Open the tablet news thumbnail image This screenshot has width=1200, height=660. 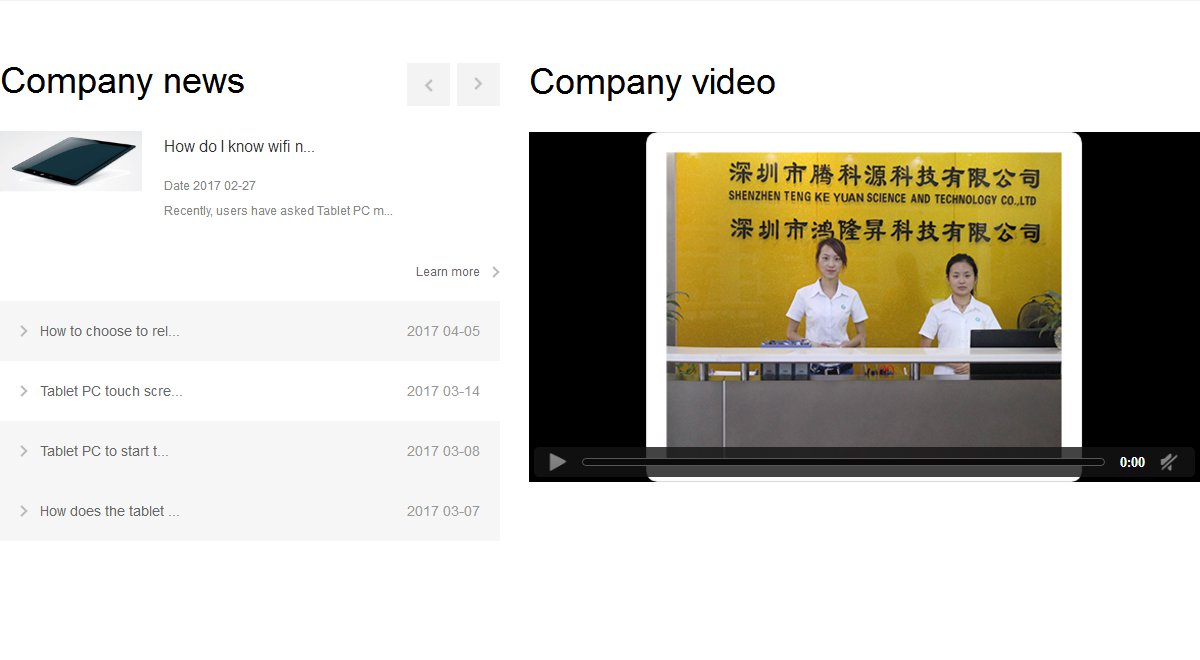pyautogui.click(x=71, y=161)
